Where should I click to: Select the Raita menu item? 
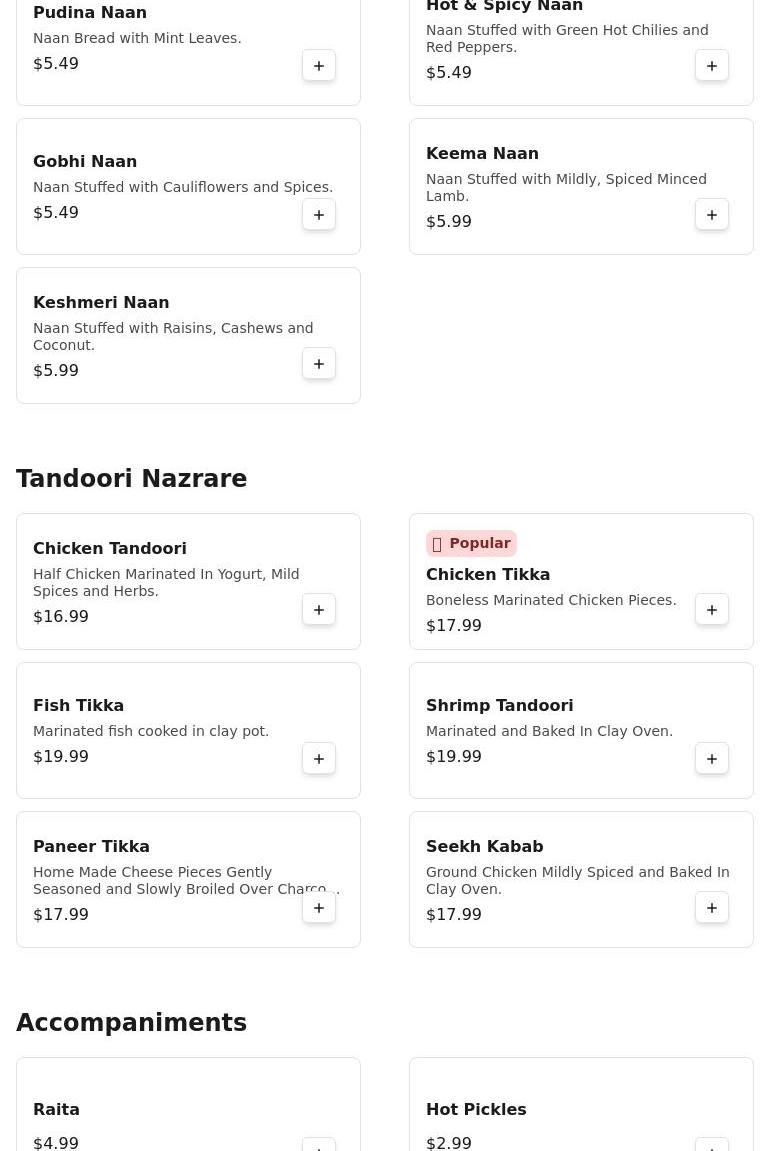click(56, 1109)
